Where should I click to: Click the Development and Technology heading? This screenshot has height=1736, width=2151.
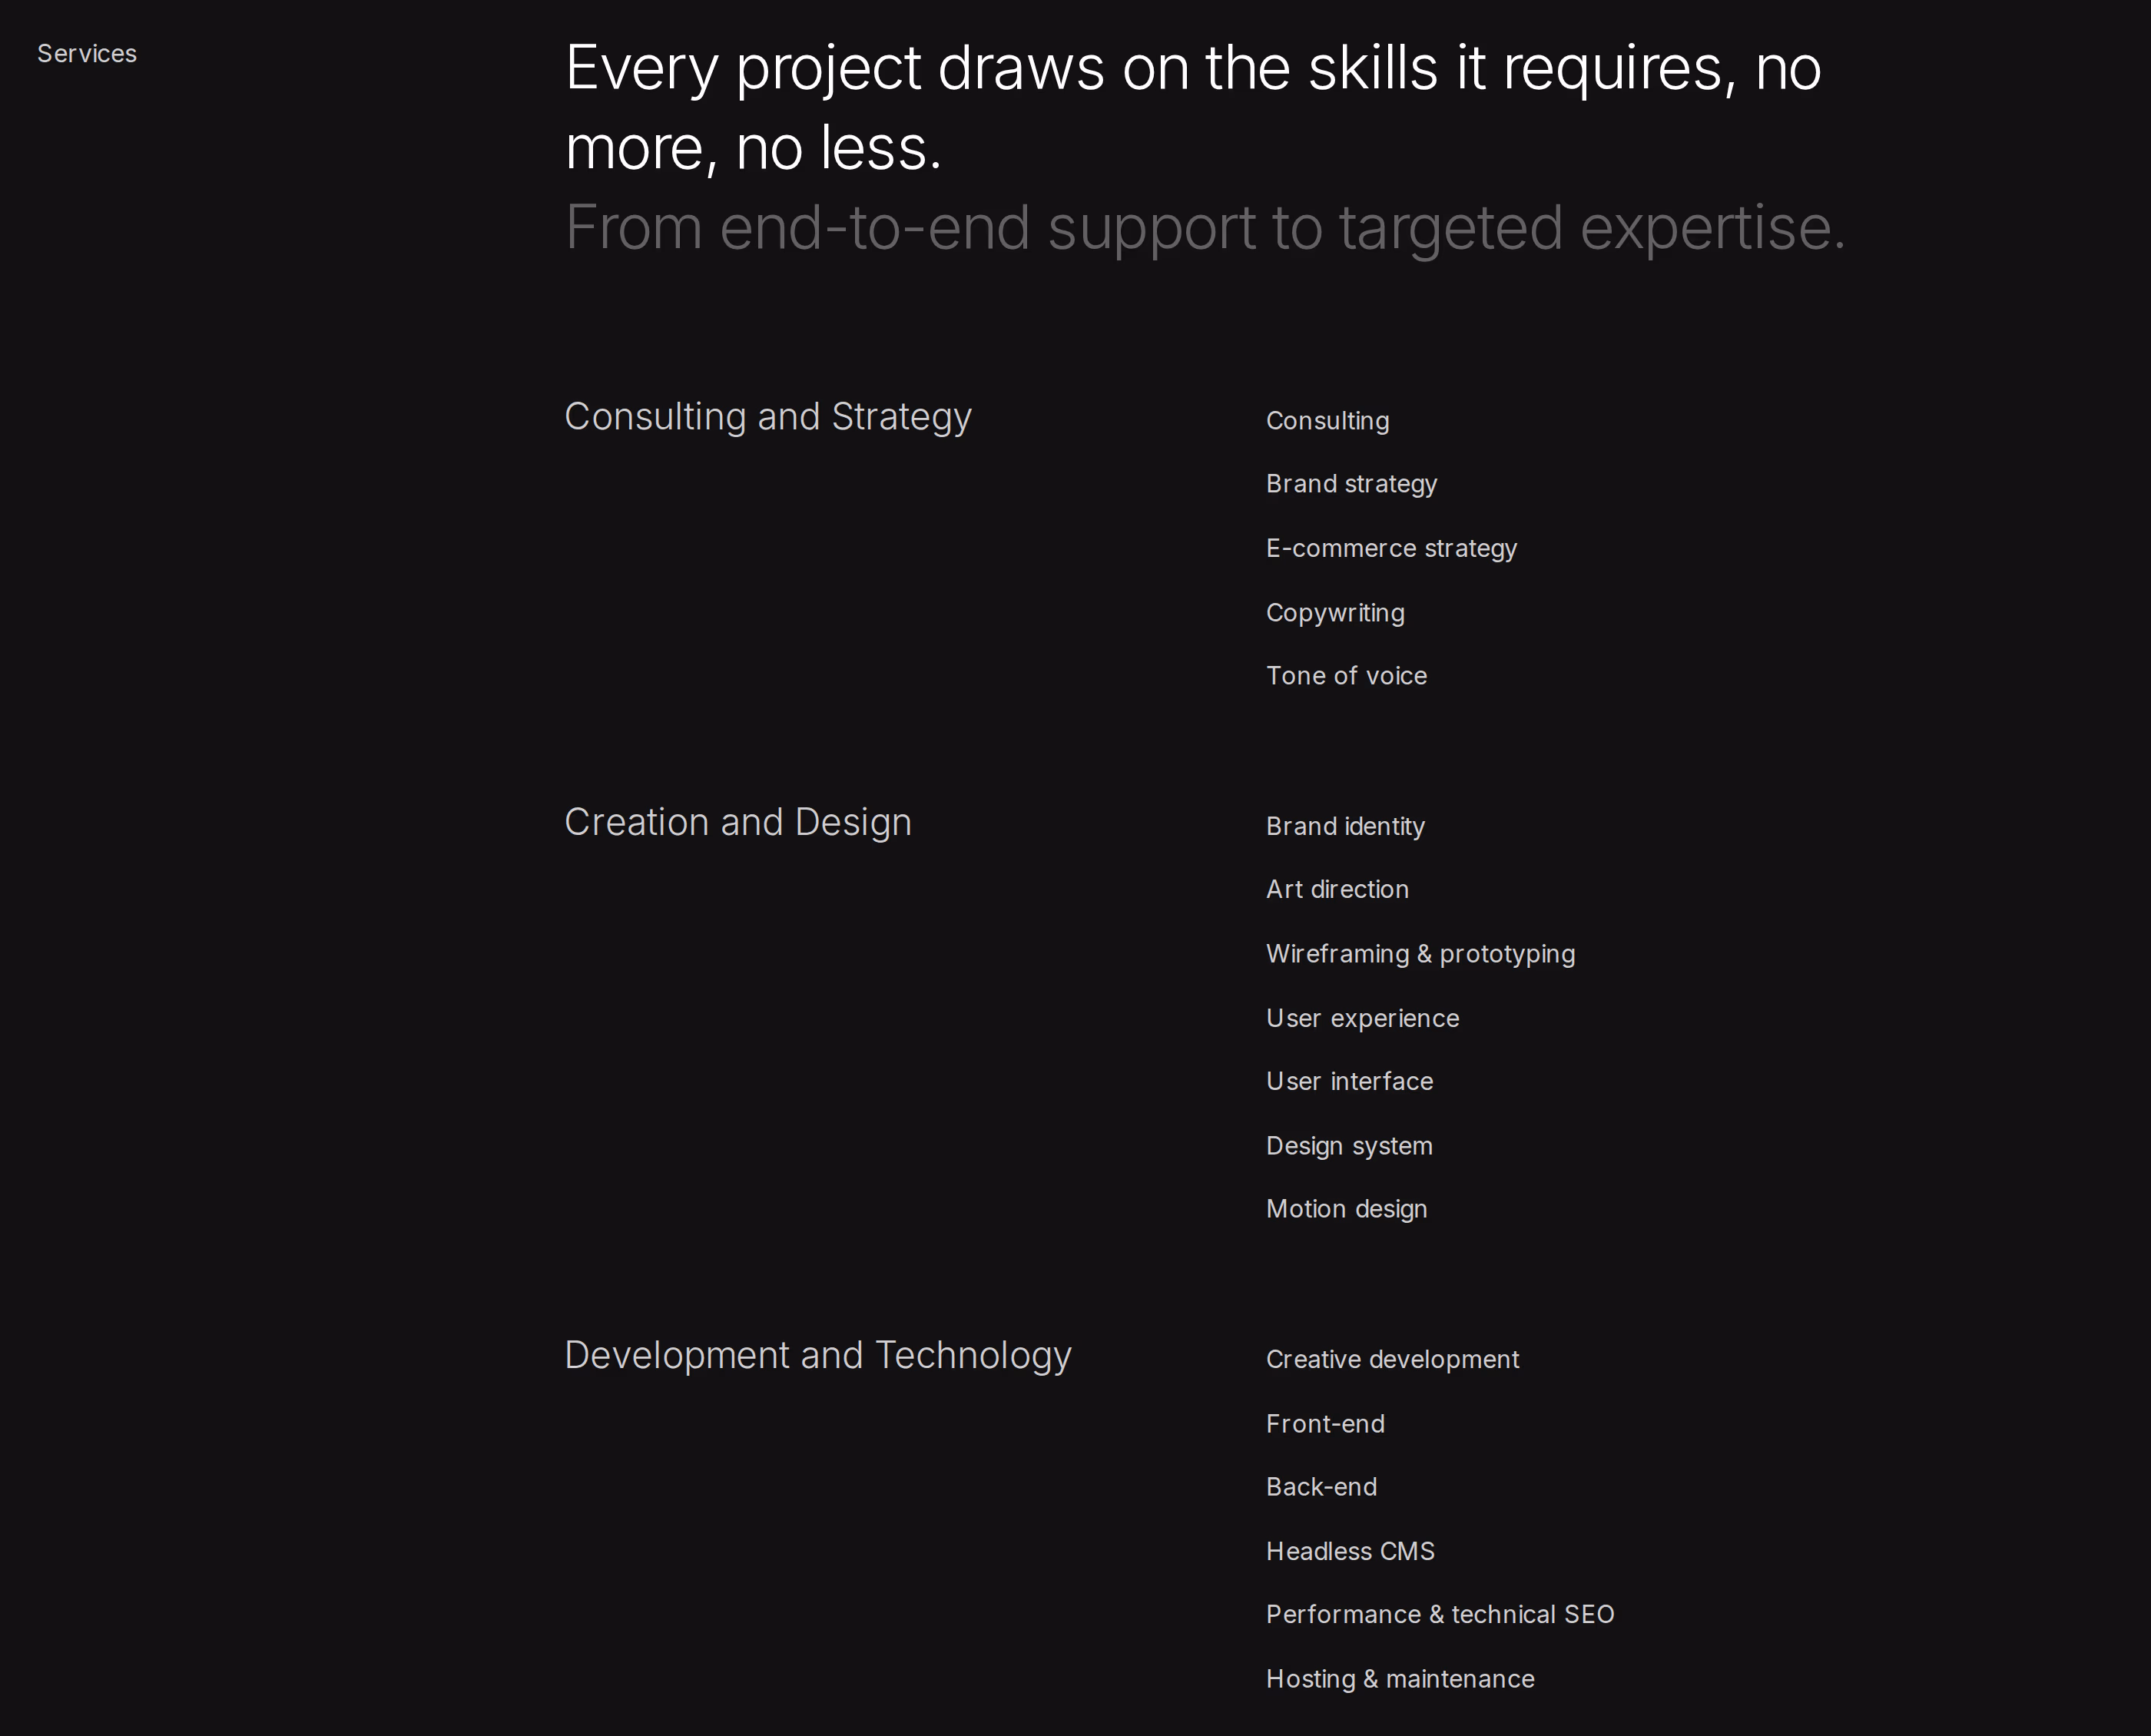coord(818,1355)
